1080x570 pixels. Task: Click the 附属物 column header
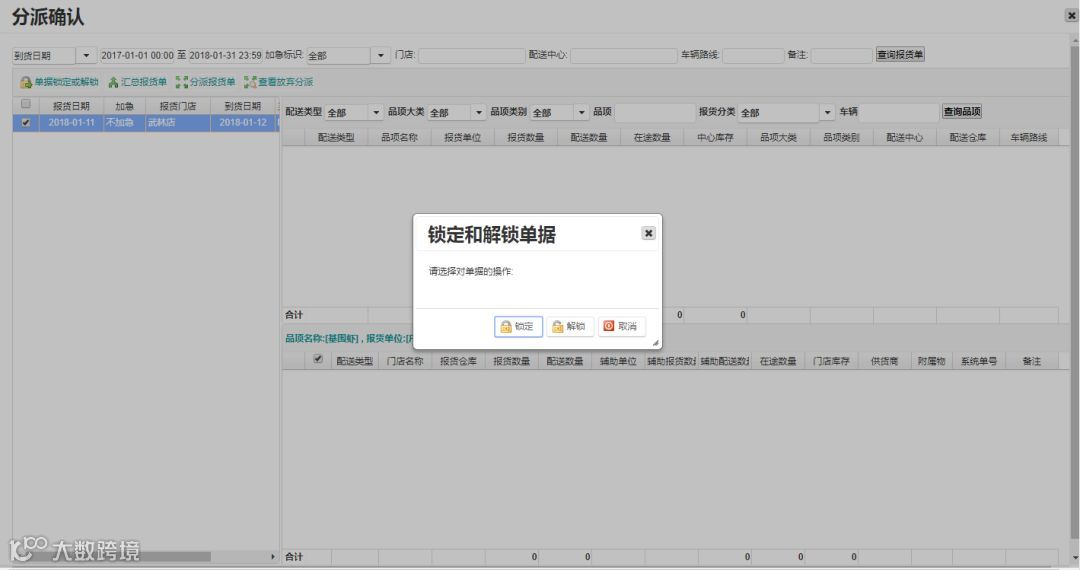[x=931, y=361]
